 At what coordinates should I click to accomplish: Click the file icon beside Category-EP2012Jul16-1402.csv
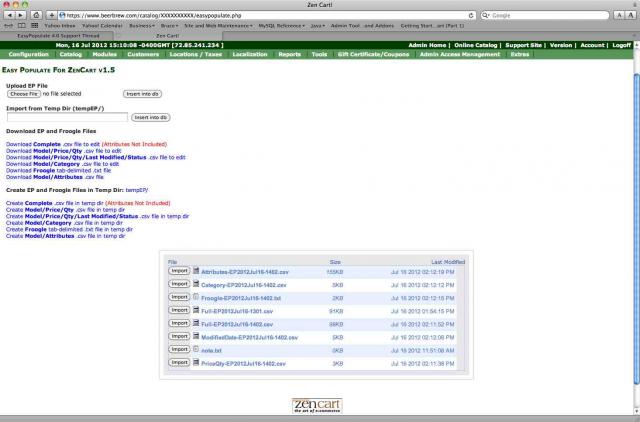[196, 284]
